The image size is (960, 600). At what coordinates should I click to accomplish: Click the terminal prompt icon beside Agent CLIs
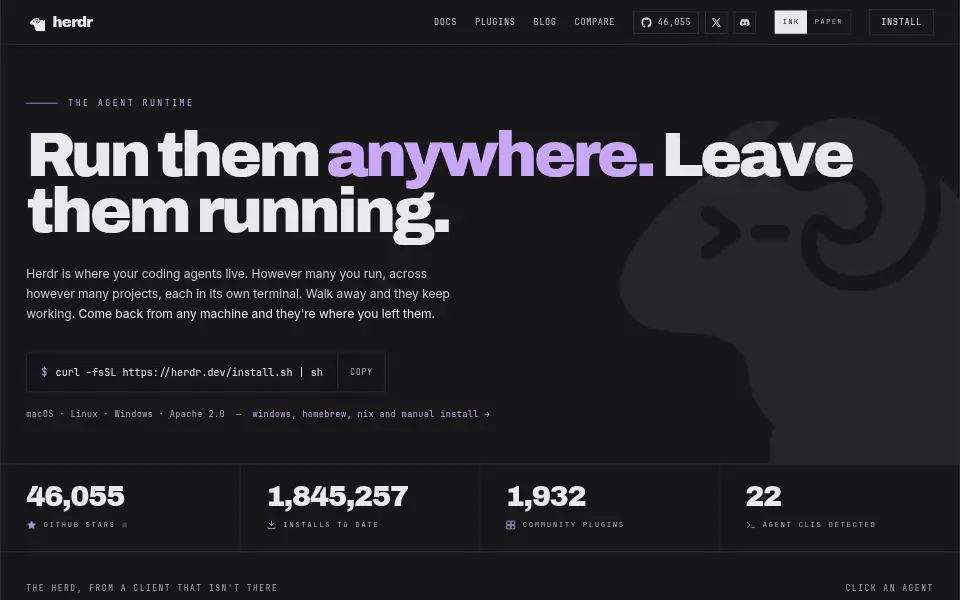tap(750, 525)
